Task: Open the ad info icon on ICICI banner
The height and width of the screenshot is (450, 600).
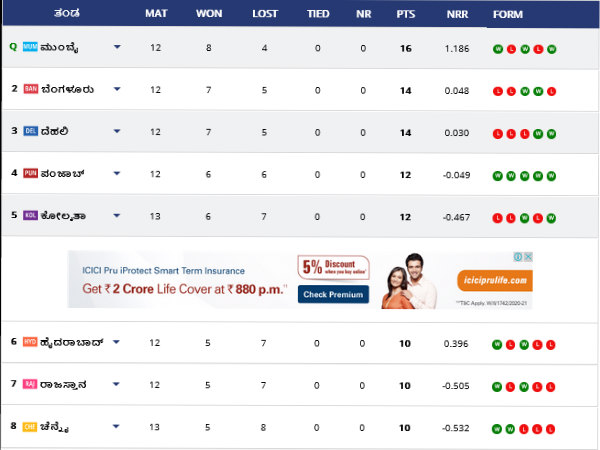Action: 518,257
